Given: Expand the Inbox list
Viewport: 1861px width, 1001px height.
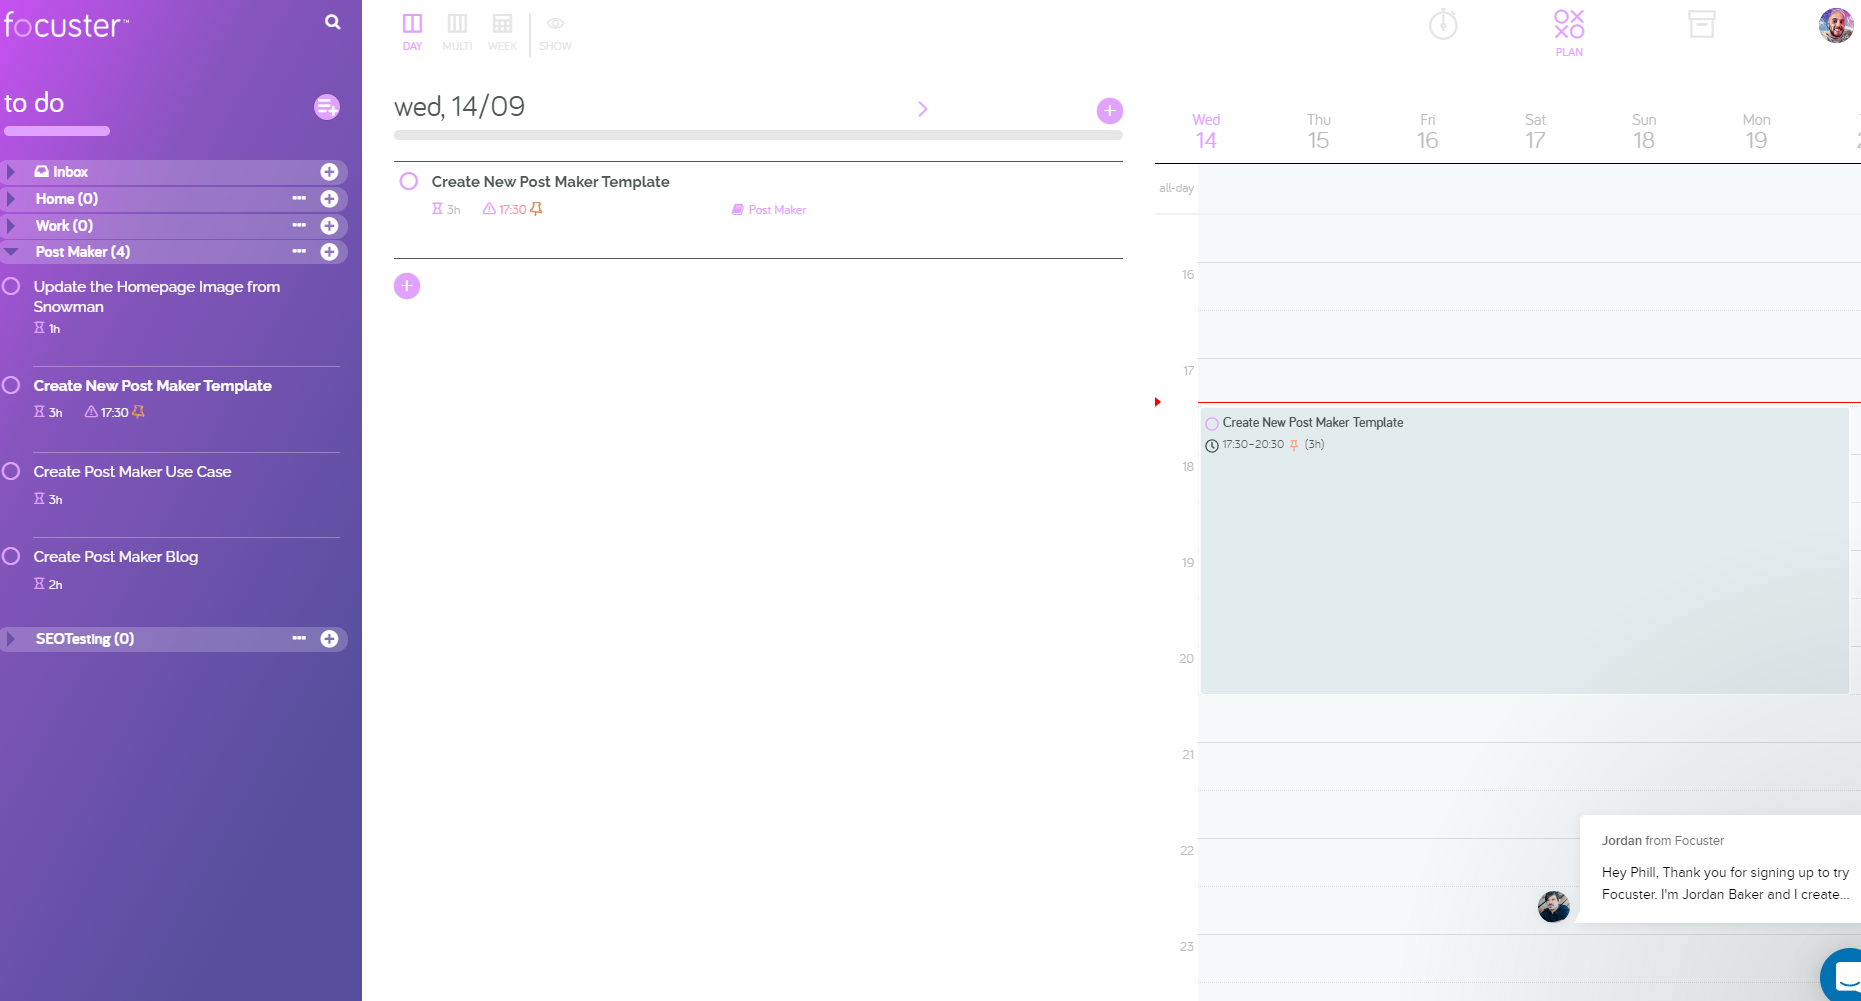Looking at the screenshot, I should (x=11, y=172).
